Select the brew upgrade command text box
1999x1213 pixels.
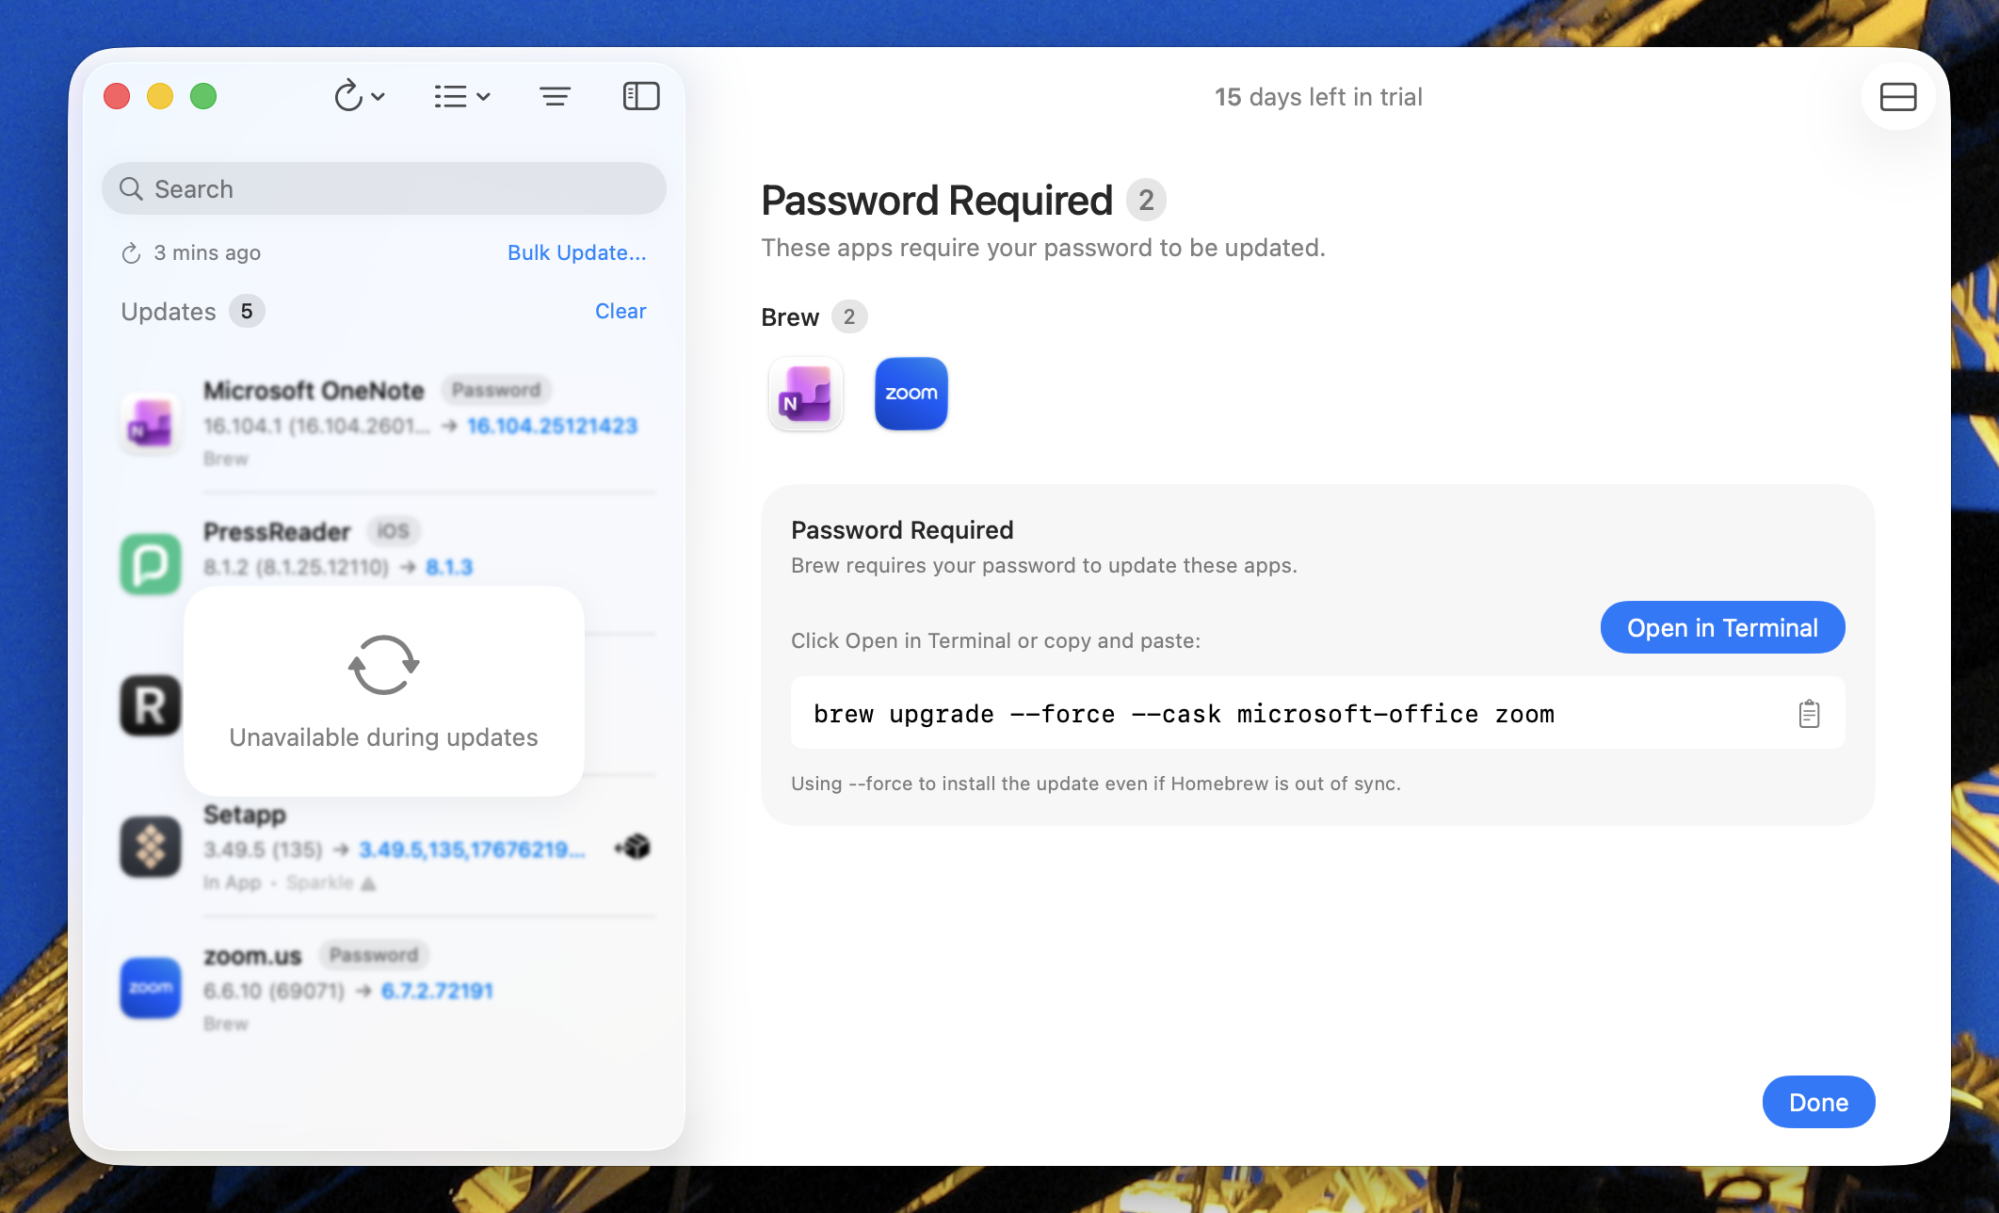click(1180, 713)
